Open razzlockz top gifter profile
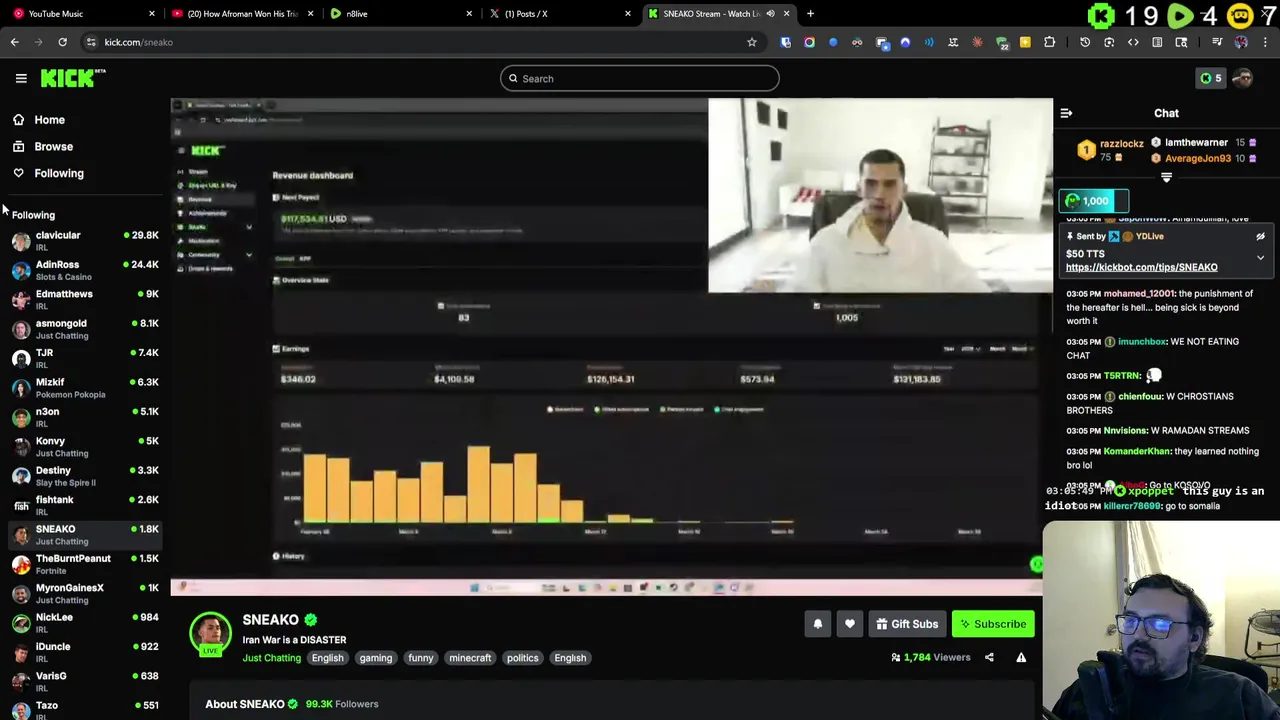1280x720 pixels. 1111,150
